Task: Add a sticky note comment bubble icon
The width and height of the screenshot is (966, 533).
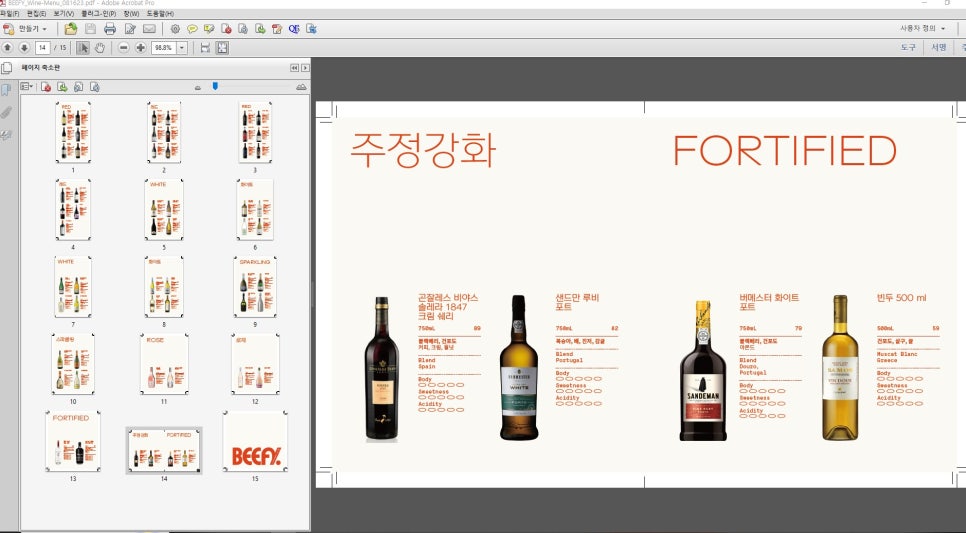Action: click(x=192, y=29)
